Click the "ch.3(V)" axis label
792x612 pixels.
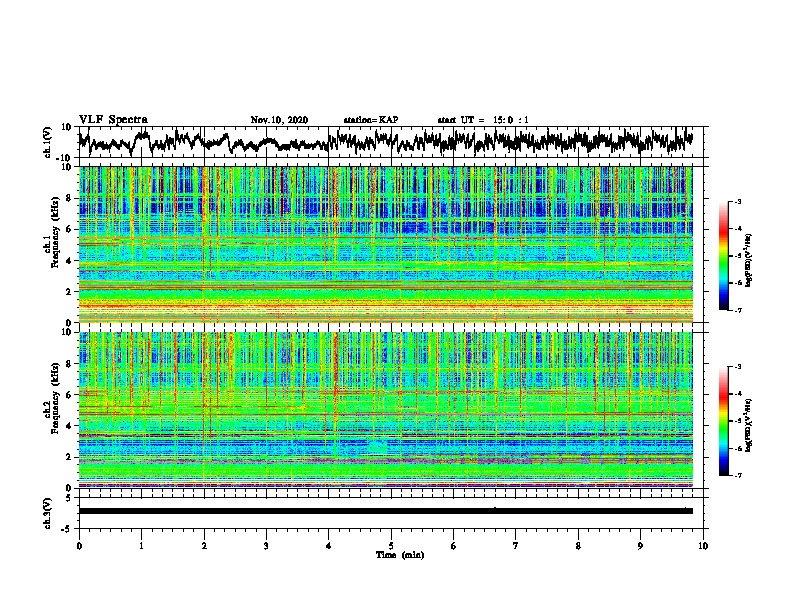pyautogui.click(x=48, y=513)
